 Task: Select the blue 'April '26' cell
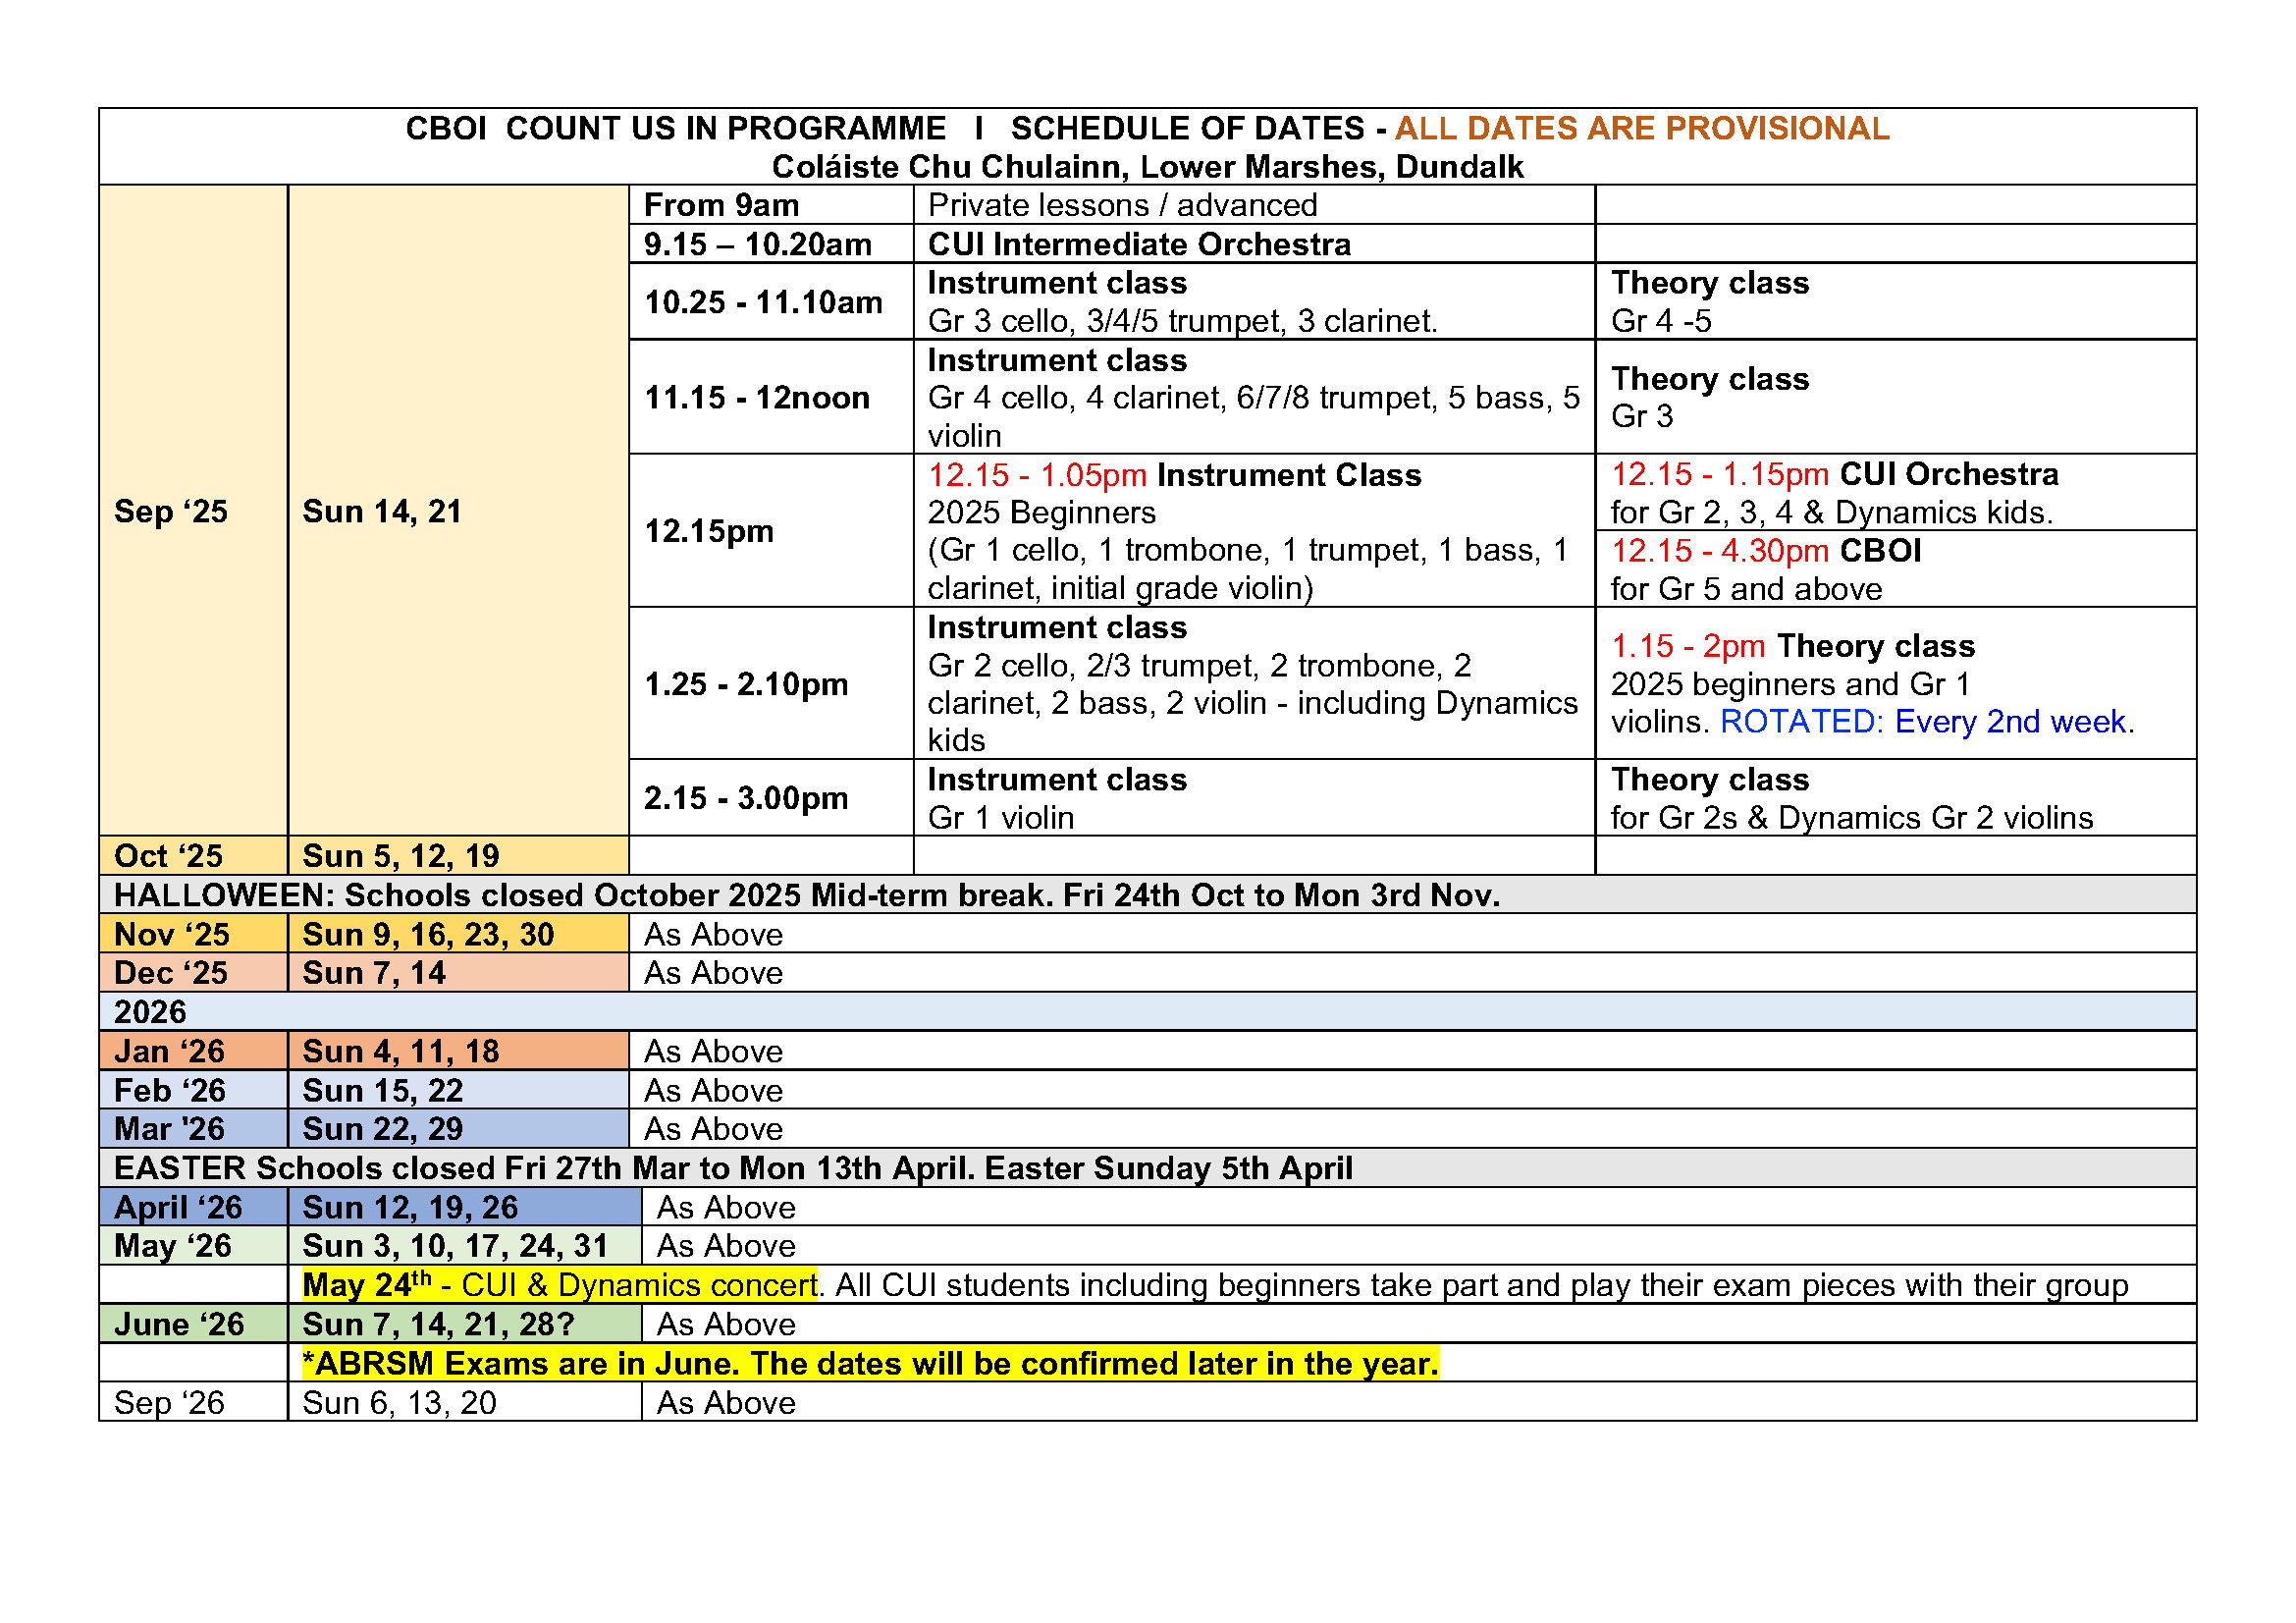(x=178, y=1208)
